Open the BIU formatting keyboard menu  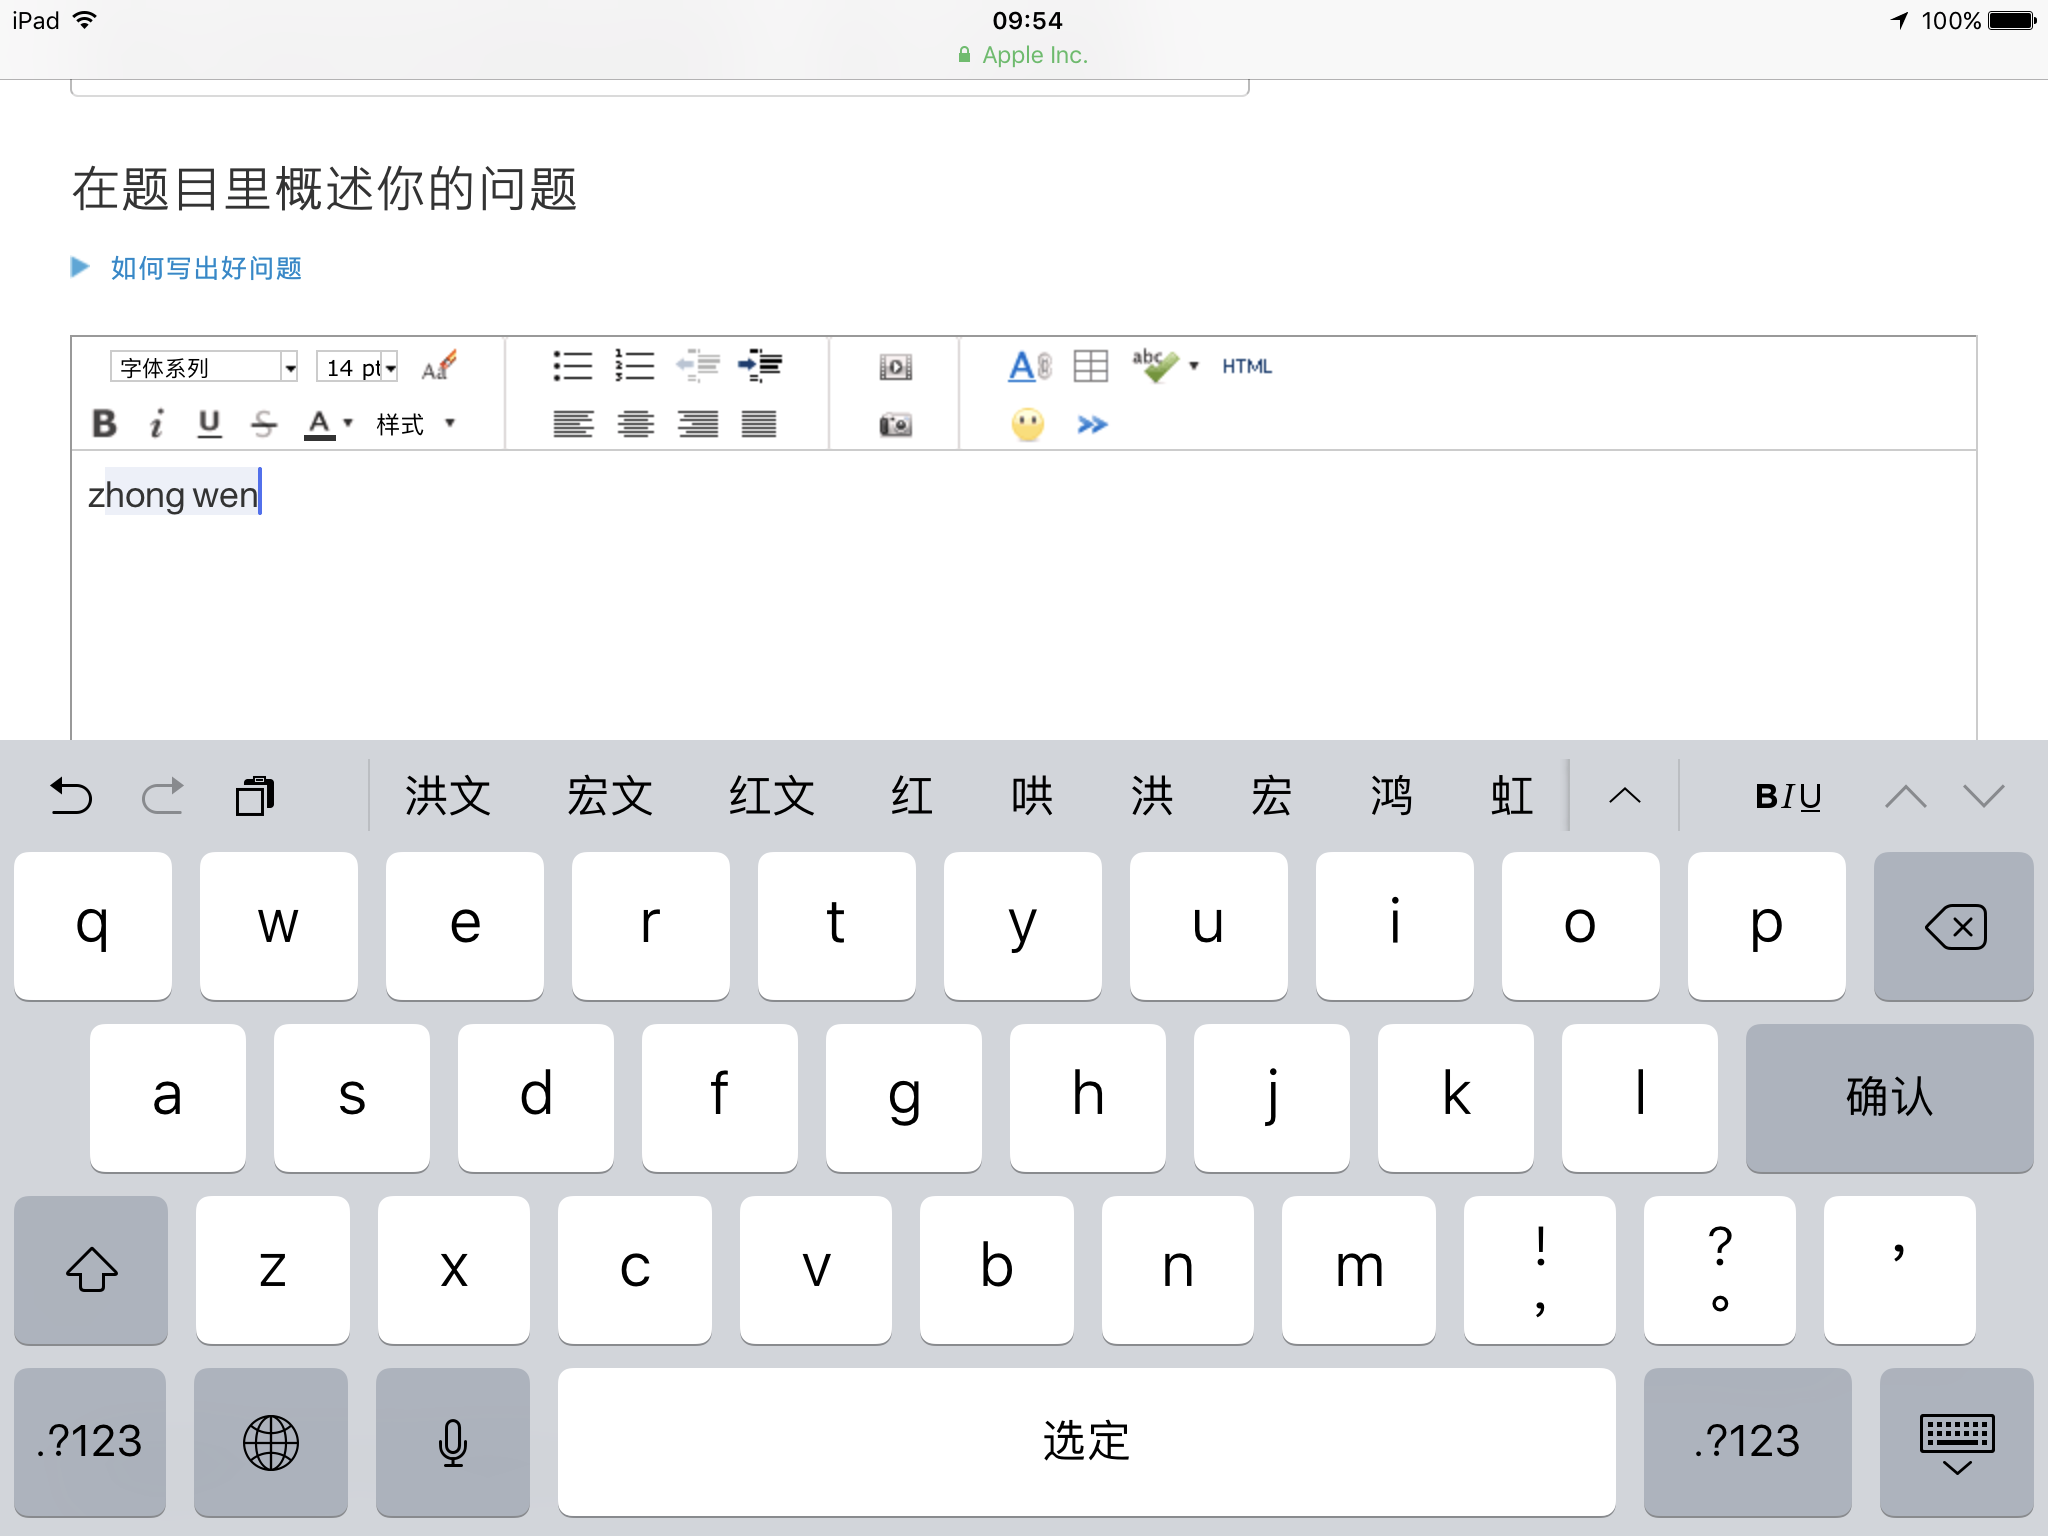(x=1788, y=796)
